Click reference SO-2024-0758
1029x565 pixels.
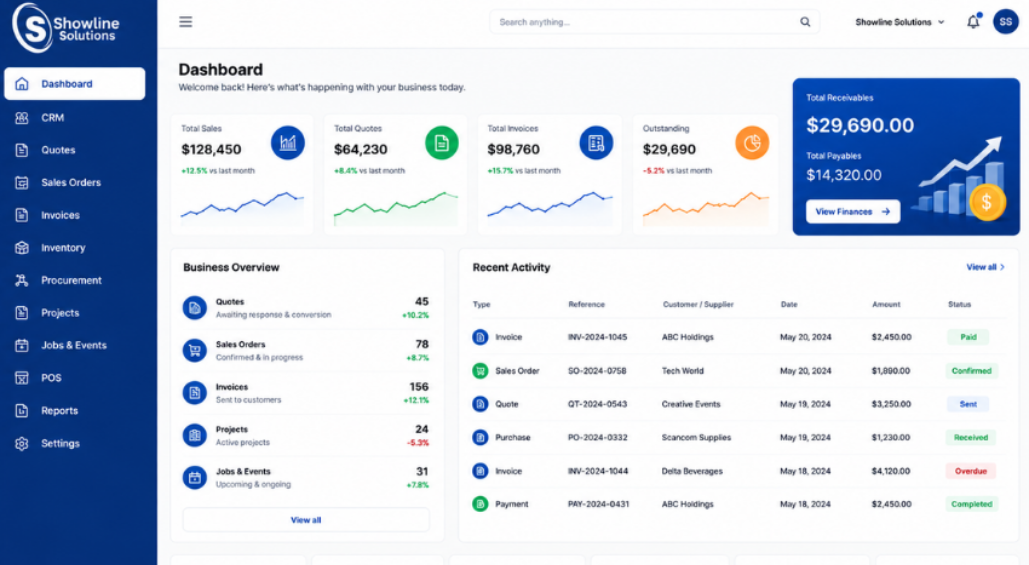click(x=597, y=371)
